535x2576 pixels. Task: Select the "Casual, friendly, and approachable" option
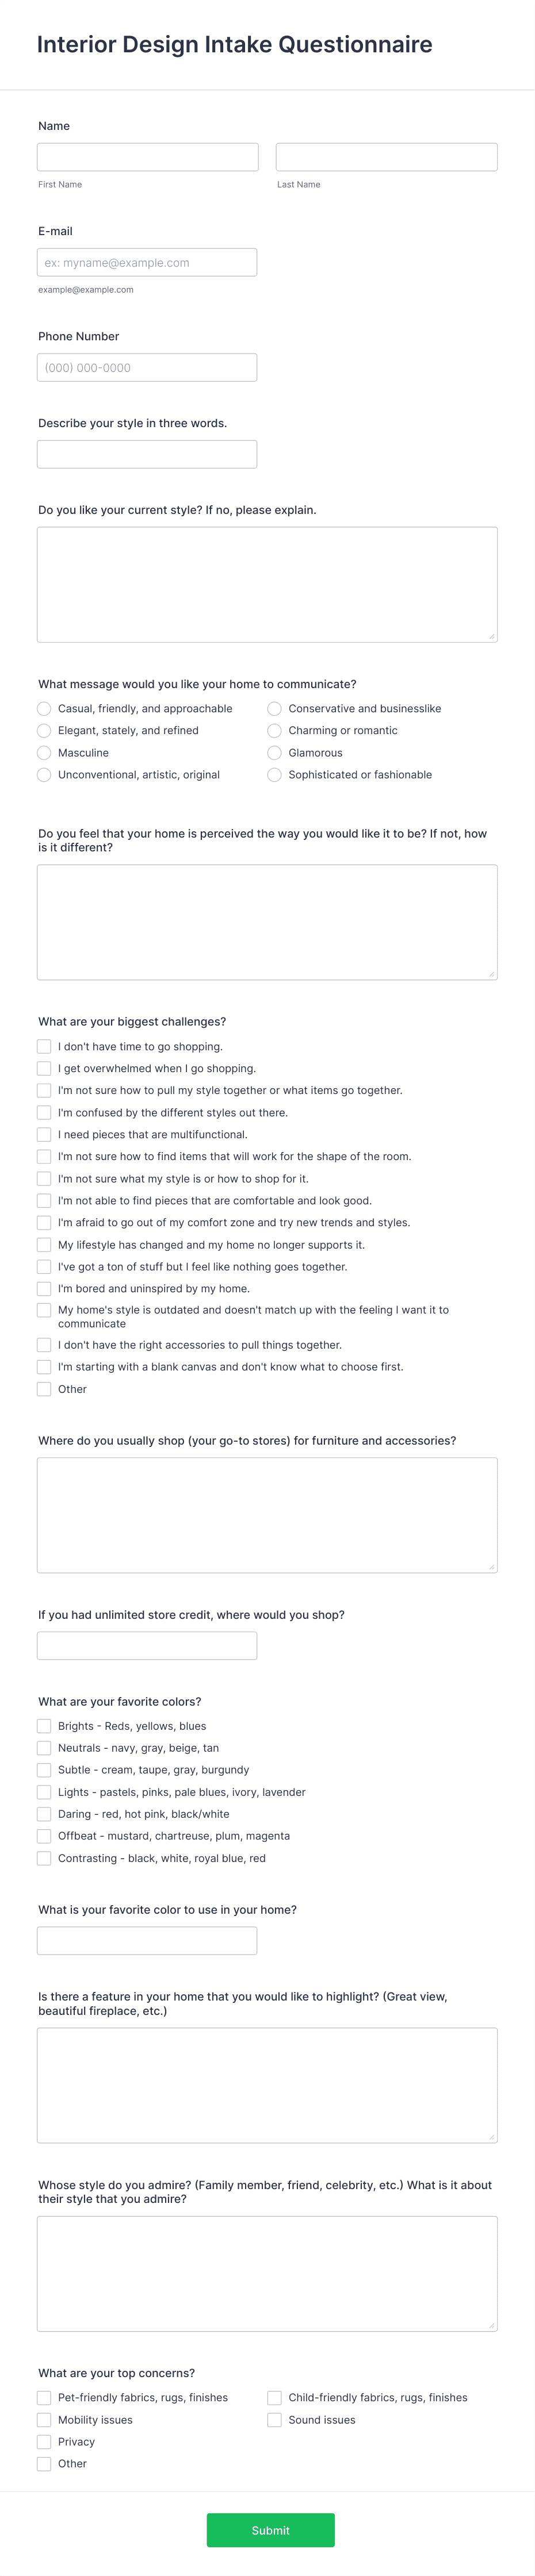click(x=44, y=708)
